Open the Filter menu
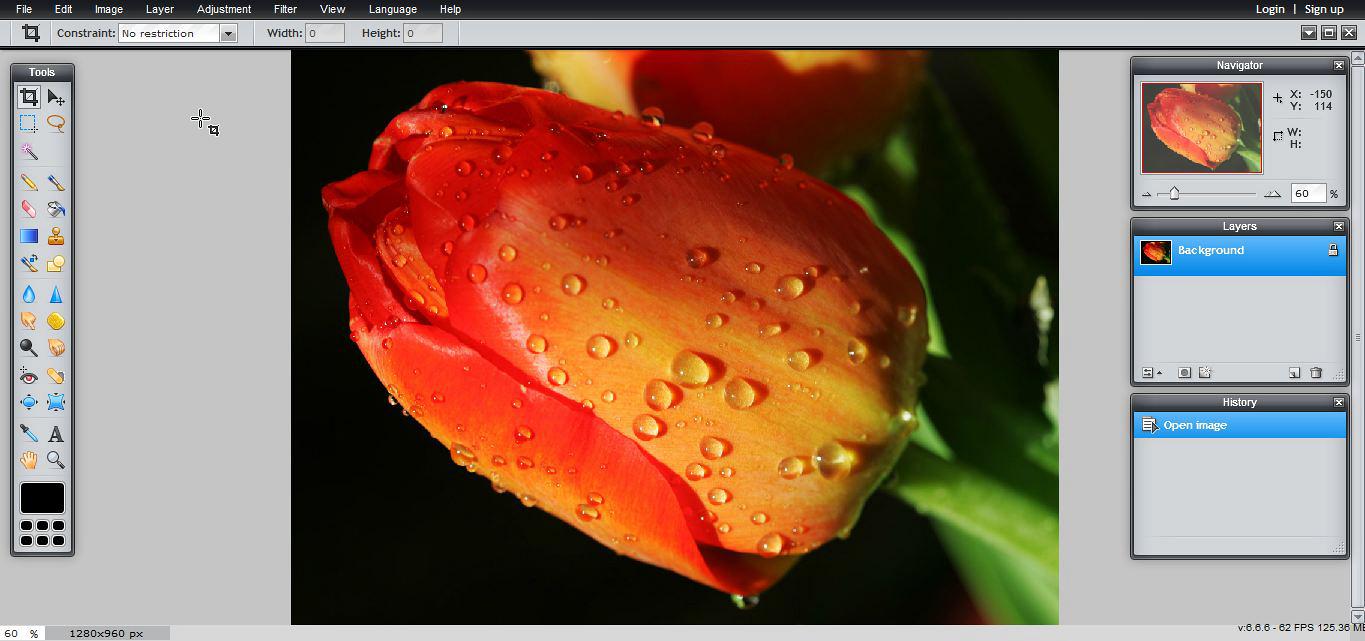 pos(285,9)
